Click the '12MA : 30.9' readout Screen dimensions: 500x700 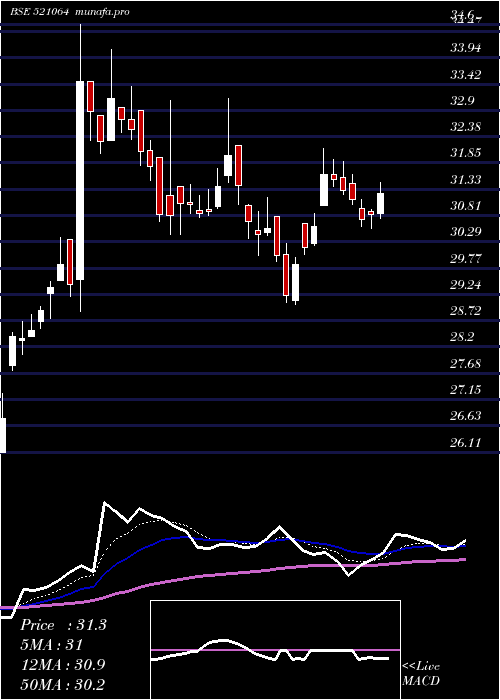click(62, 665)
